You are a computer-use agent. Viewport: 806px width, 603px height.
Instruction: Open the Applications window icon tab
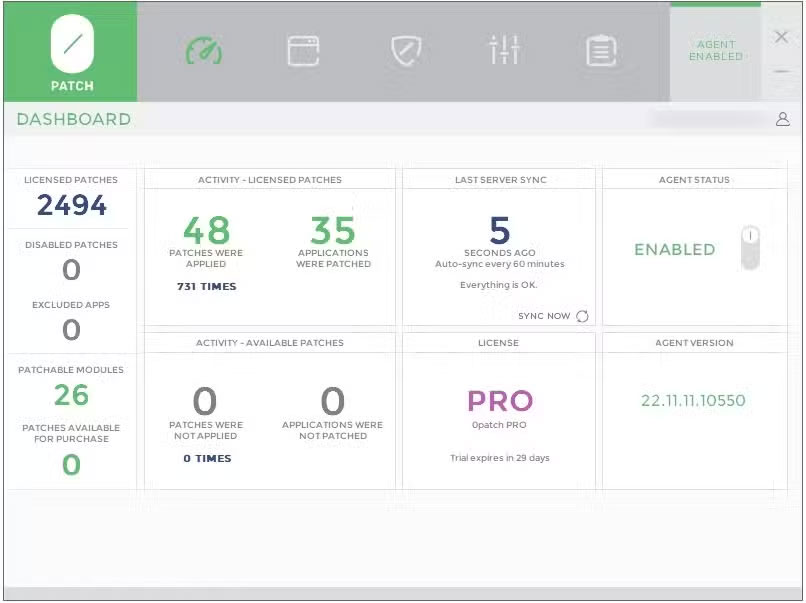pyautogui.click(x=303, y=50)
